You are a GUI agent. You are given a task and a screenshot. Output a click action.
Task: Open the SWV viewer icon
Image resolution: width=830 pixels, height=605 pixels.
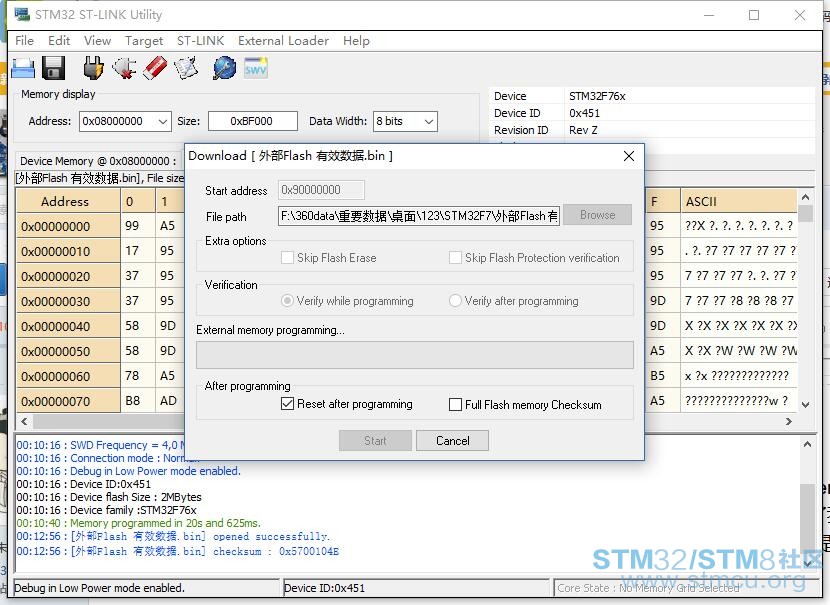[256, 68]
